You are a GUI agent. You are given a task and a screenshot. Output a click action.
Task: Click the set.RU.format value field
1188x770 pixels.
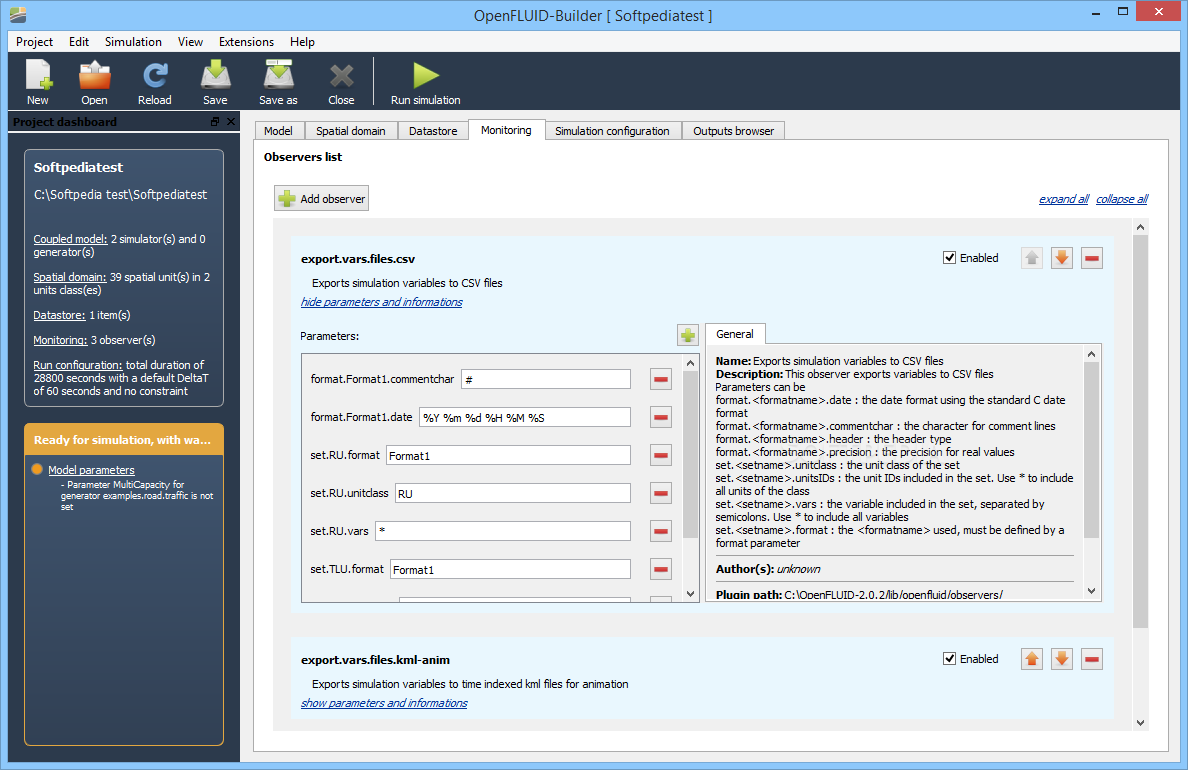[508, 455]
